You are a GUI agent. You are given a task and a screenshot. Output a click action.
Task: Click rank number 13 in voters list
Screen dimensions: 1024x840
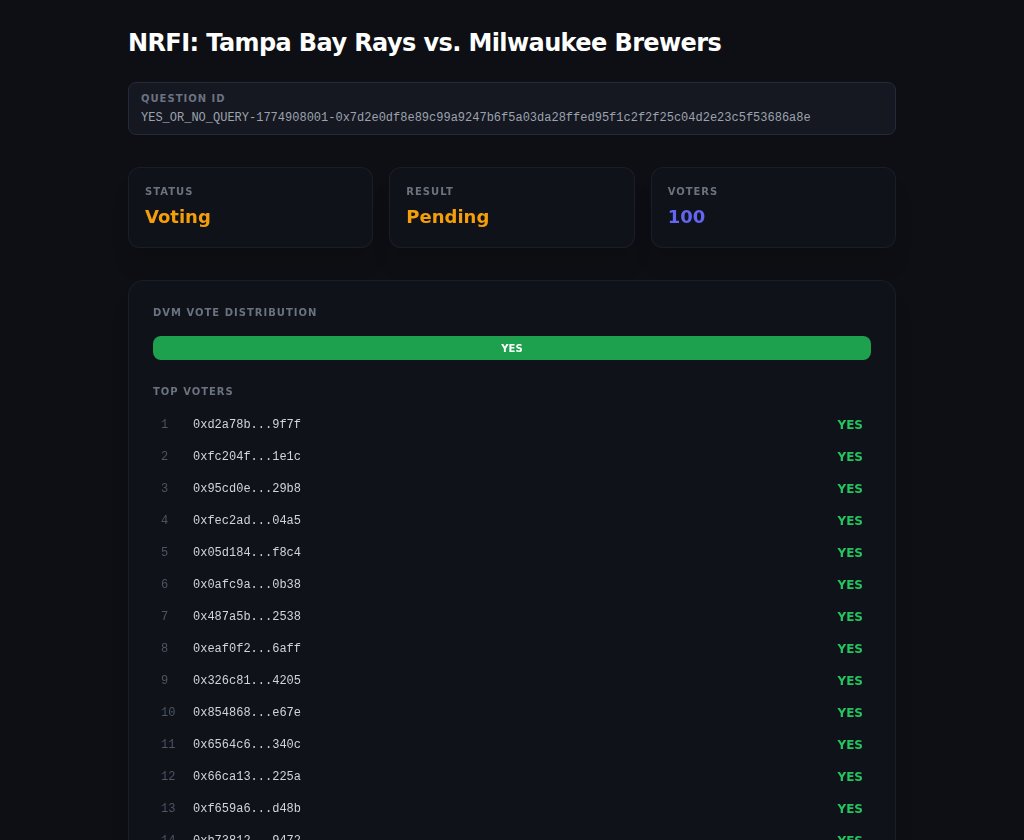tap(168, 809)
